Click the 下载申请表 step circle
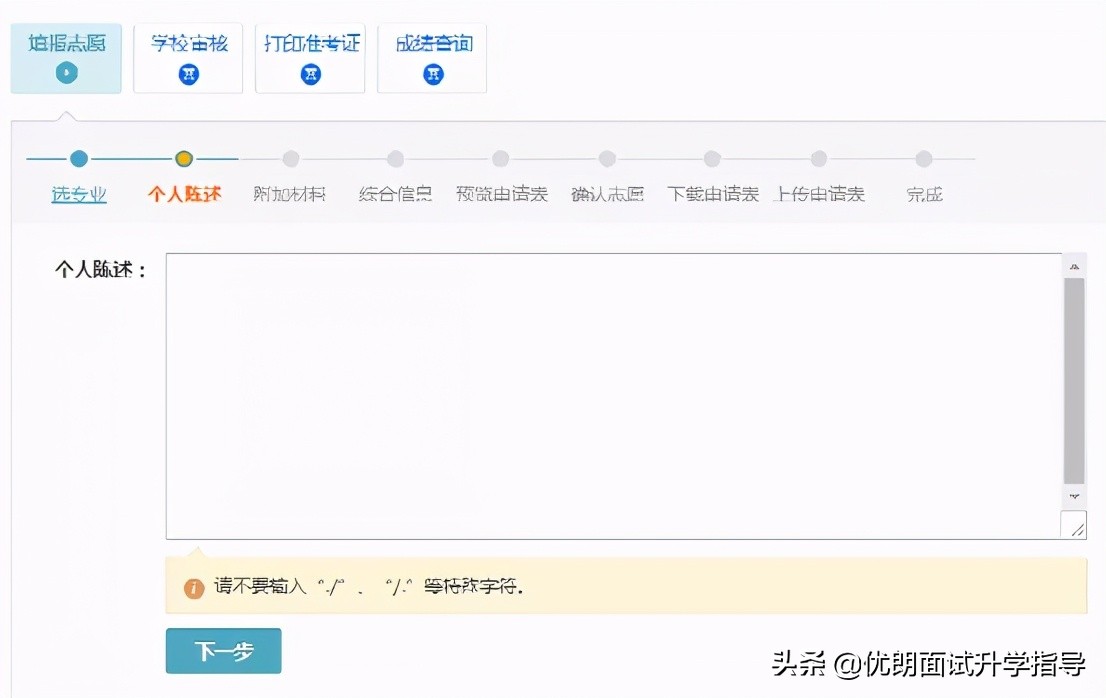This screenshot has height=698, width=1106. (x=712, y=159)
